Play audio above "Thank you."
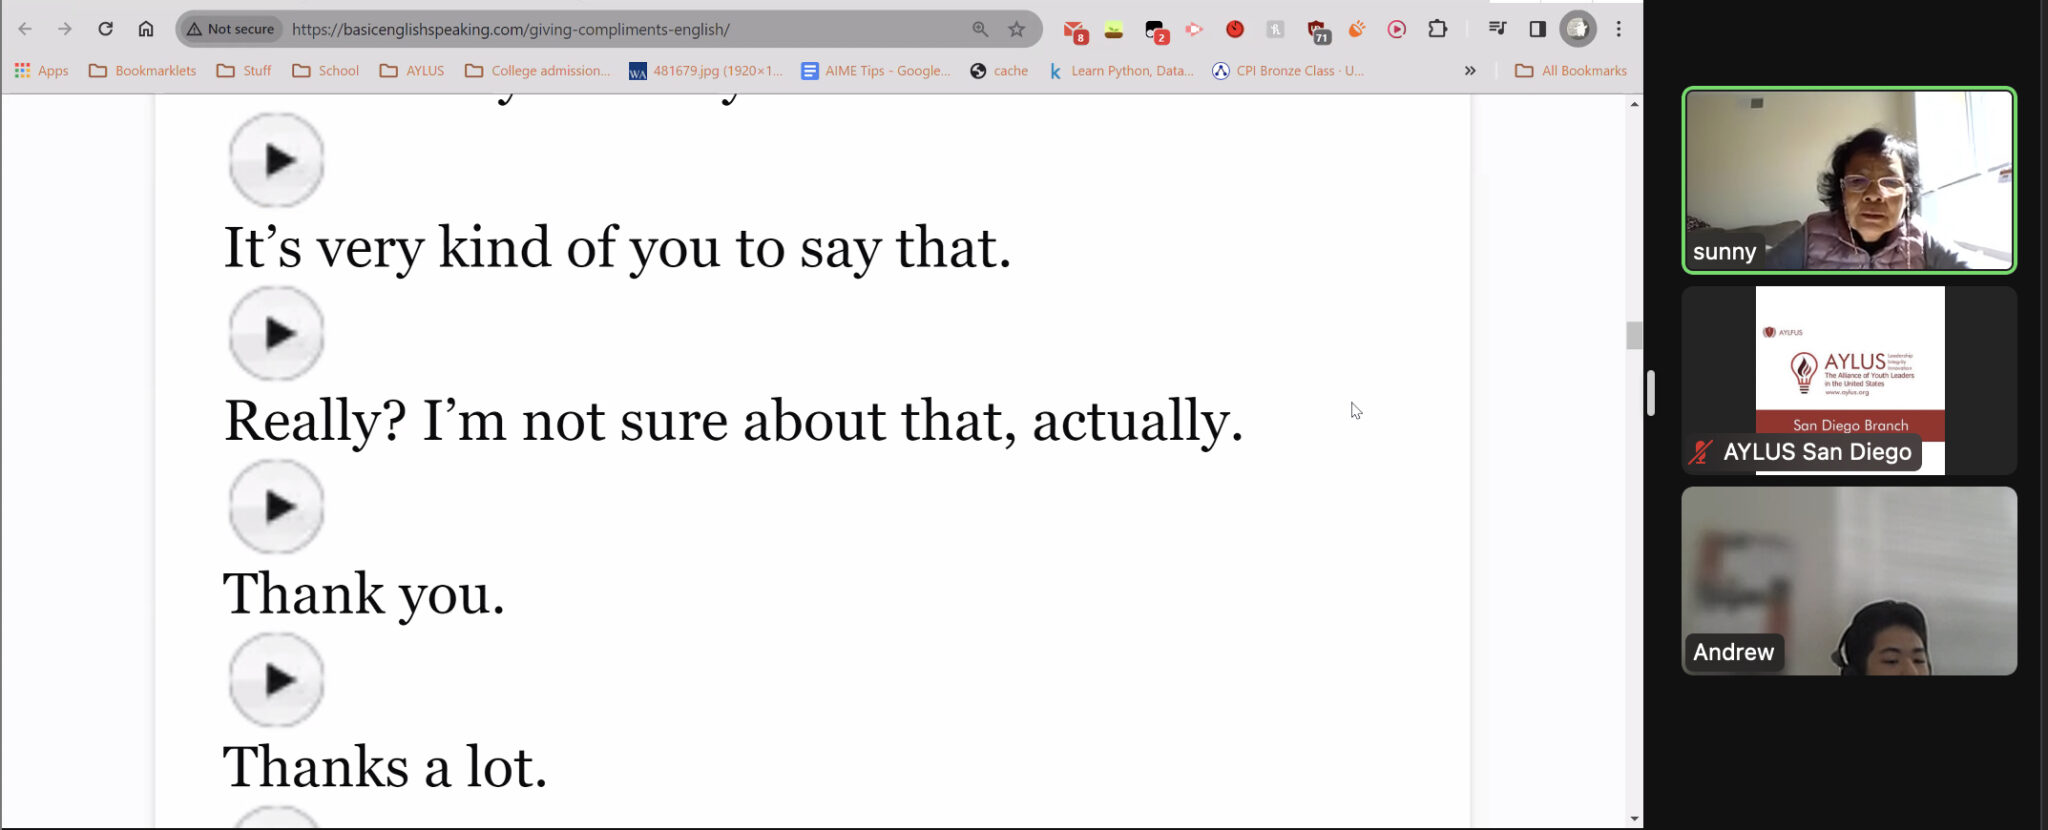 click(276, 507)
